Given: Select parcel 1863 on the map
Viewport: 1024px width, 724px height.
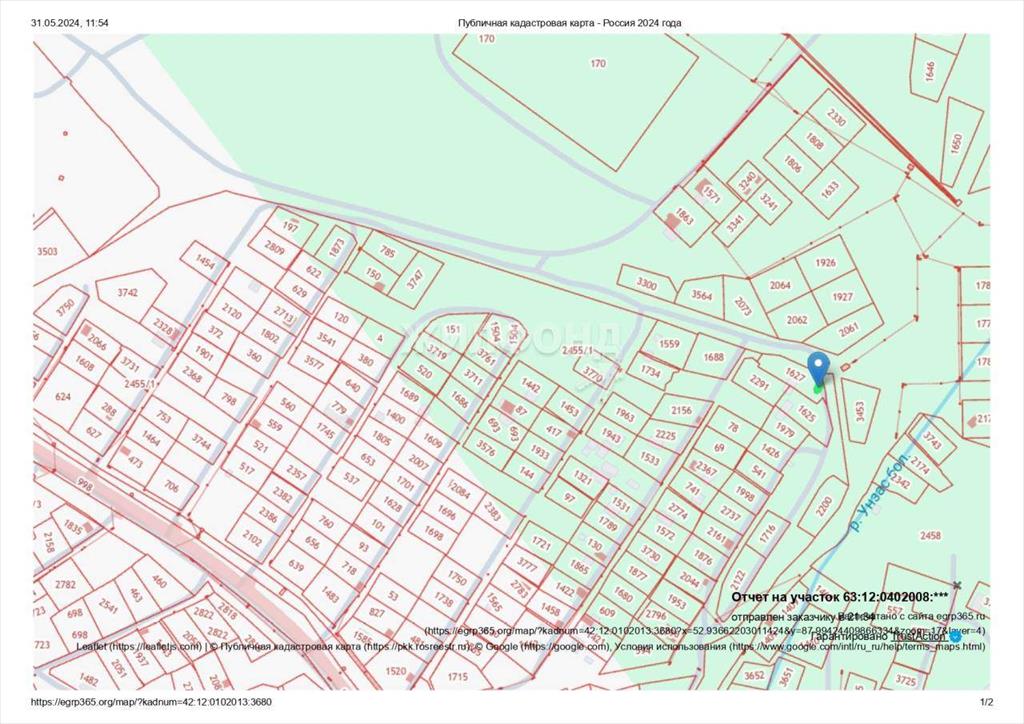Looking at the screenshot, I should coord(684,215).
